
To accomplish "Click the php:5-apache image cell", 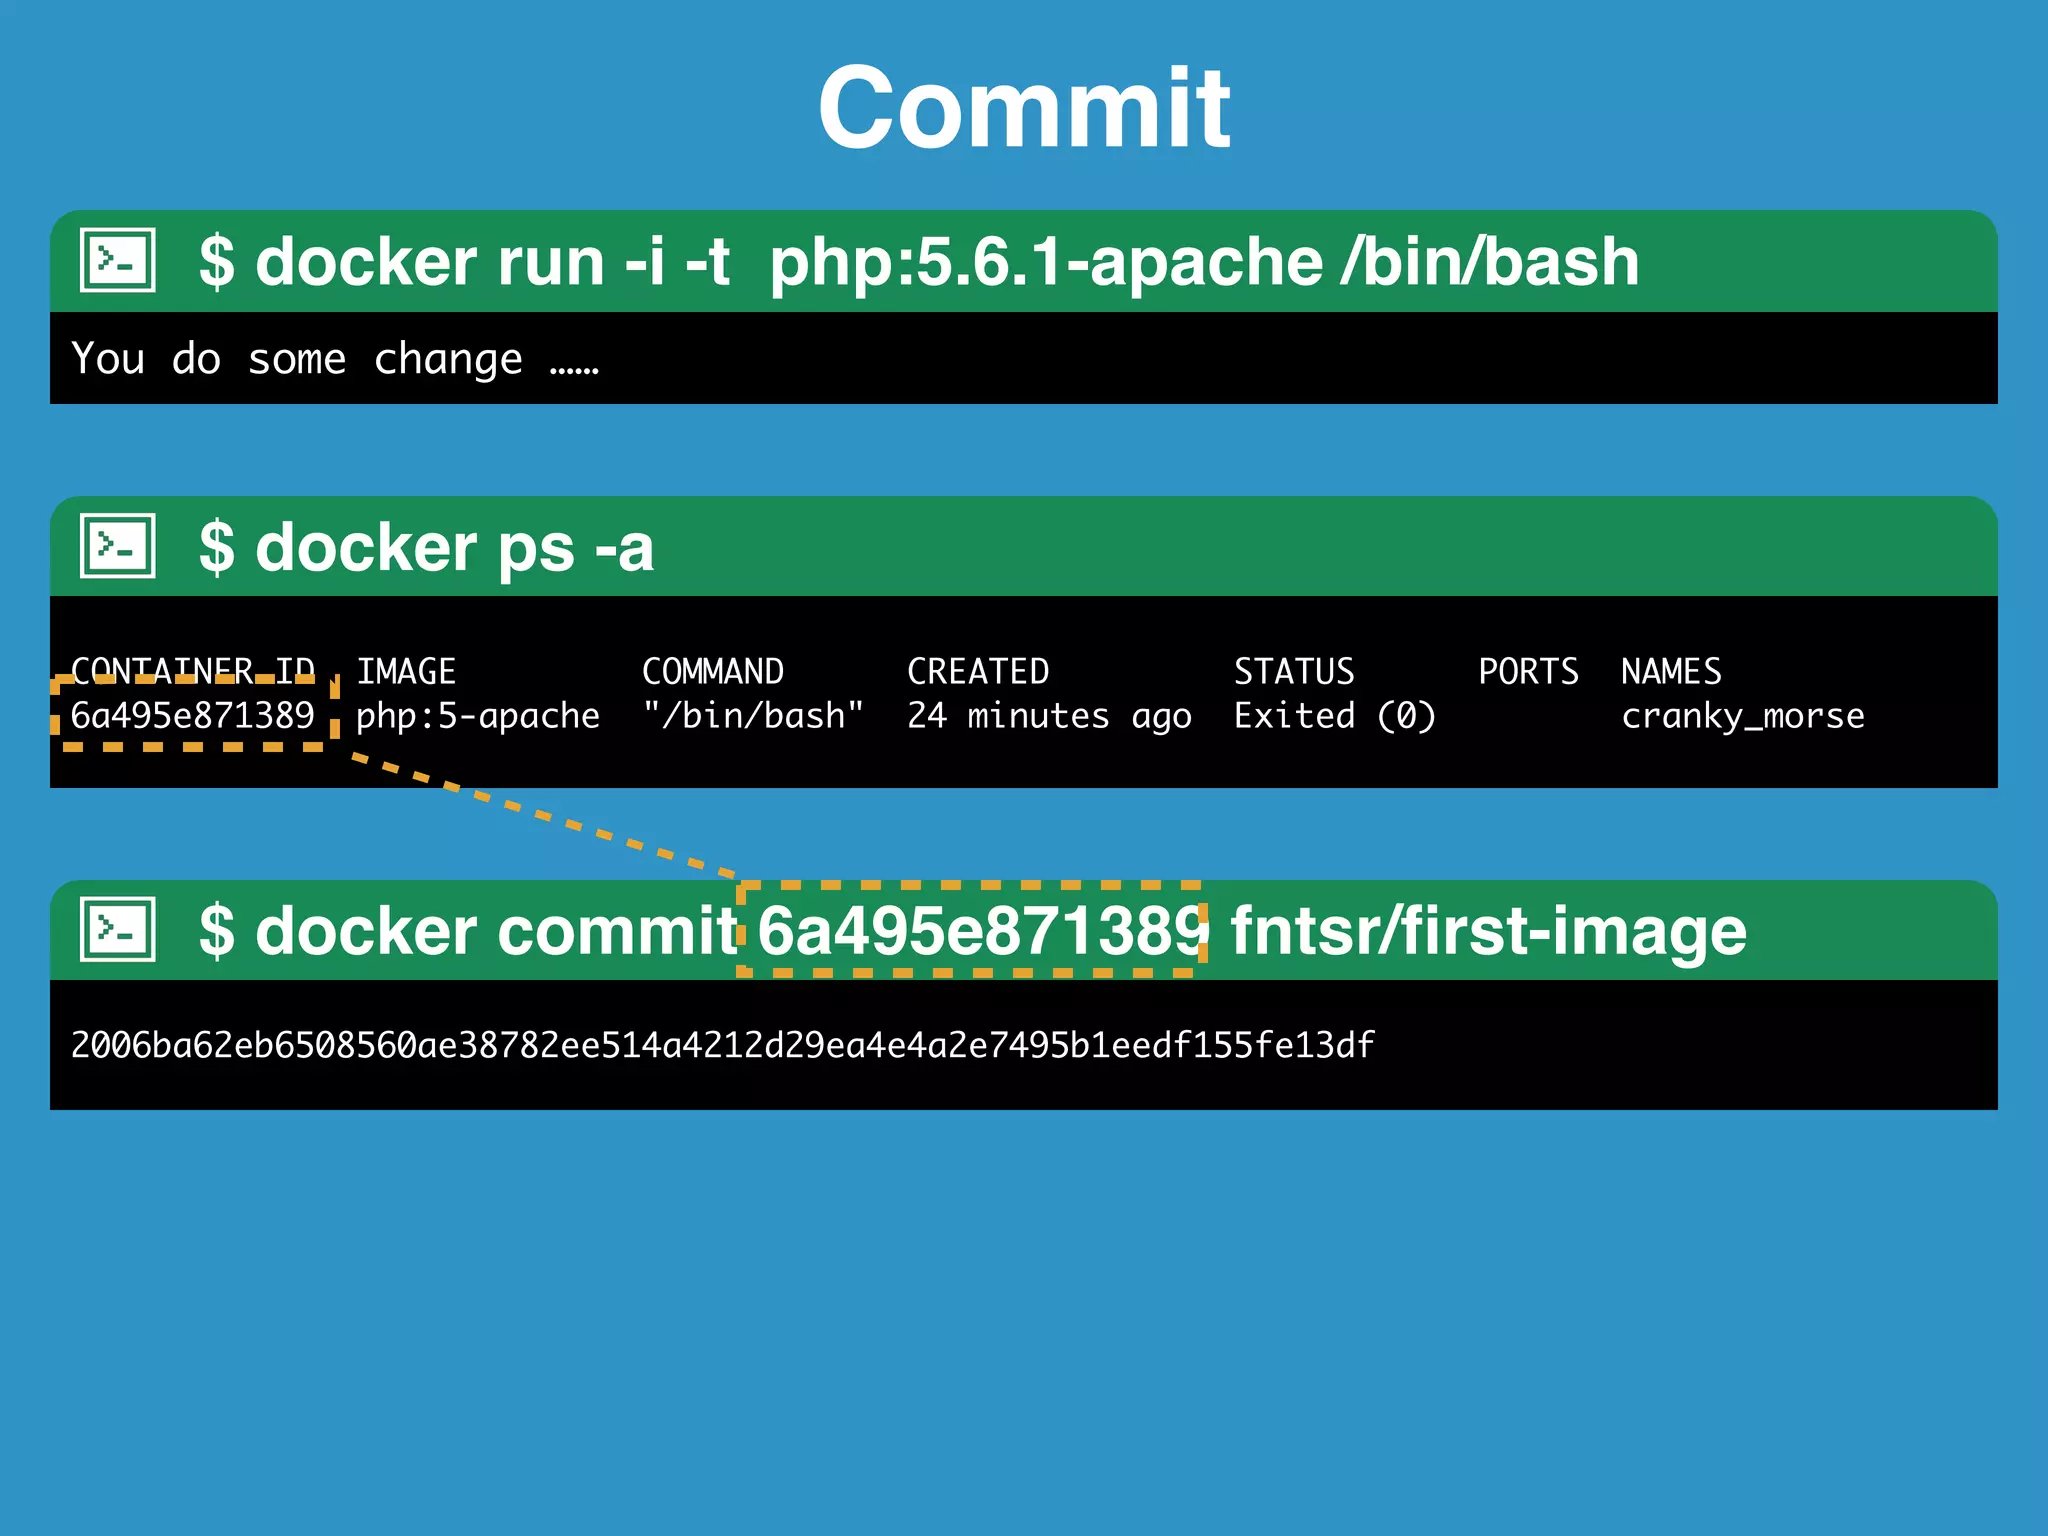I will click(478, 717).
